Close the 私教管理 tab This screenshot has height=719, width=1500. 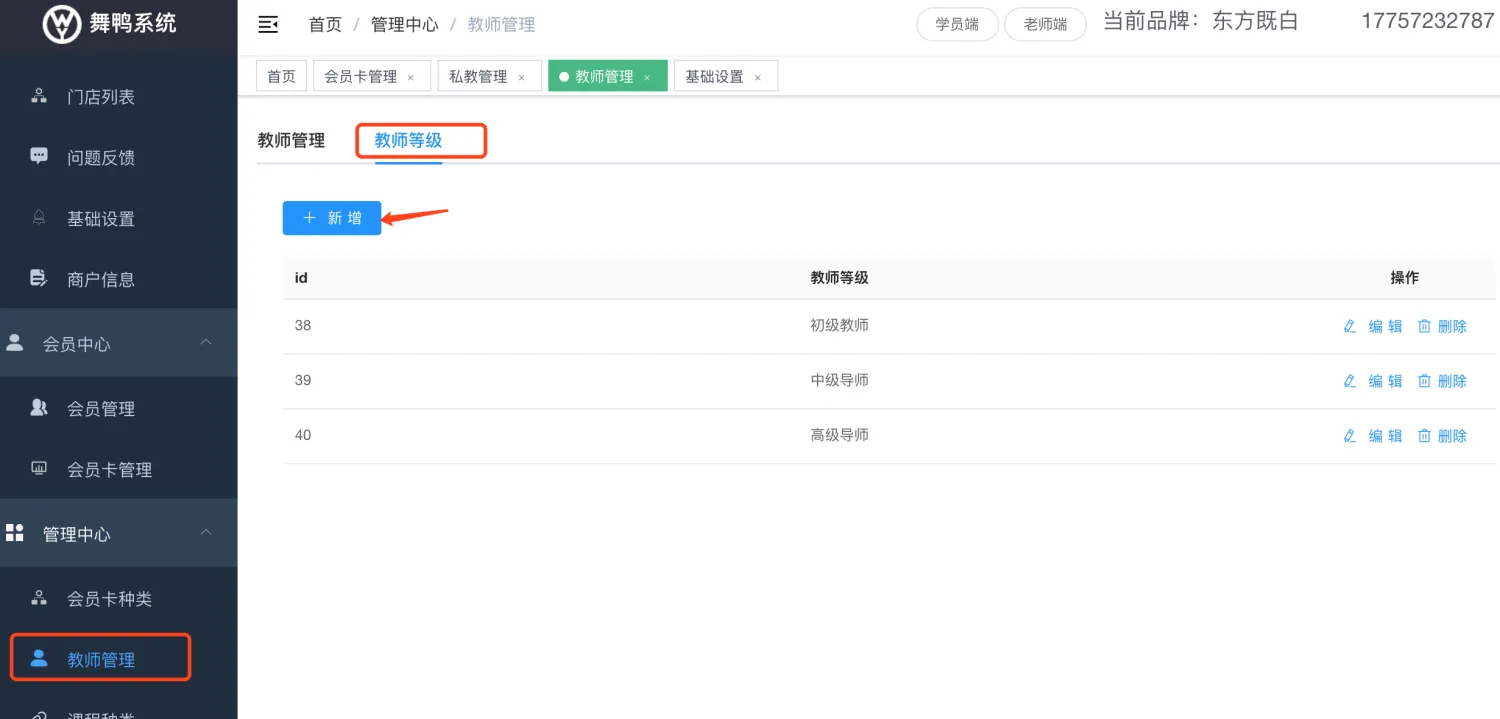coord(521,78)
